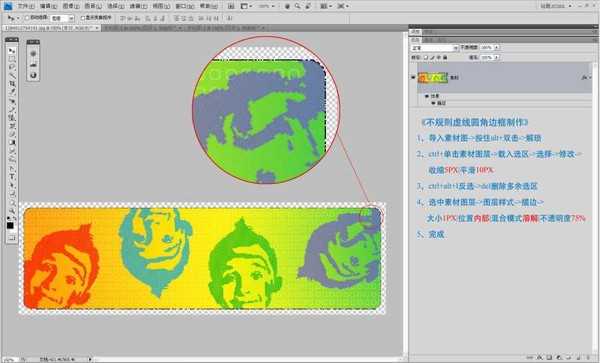This screenshot has height=363, width=600.
Task: Toggle the Show Transform Controls checkbox
Action: point(83,18)
